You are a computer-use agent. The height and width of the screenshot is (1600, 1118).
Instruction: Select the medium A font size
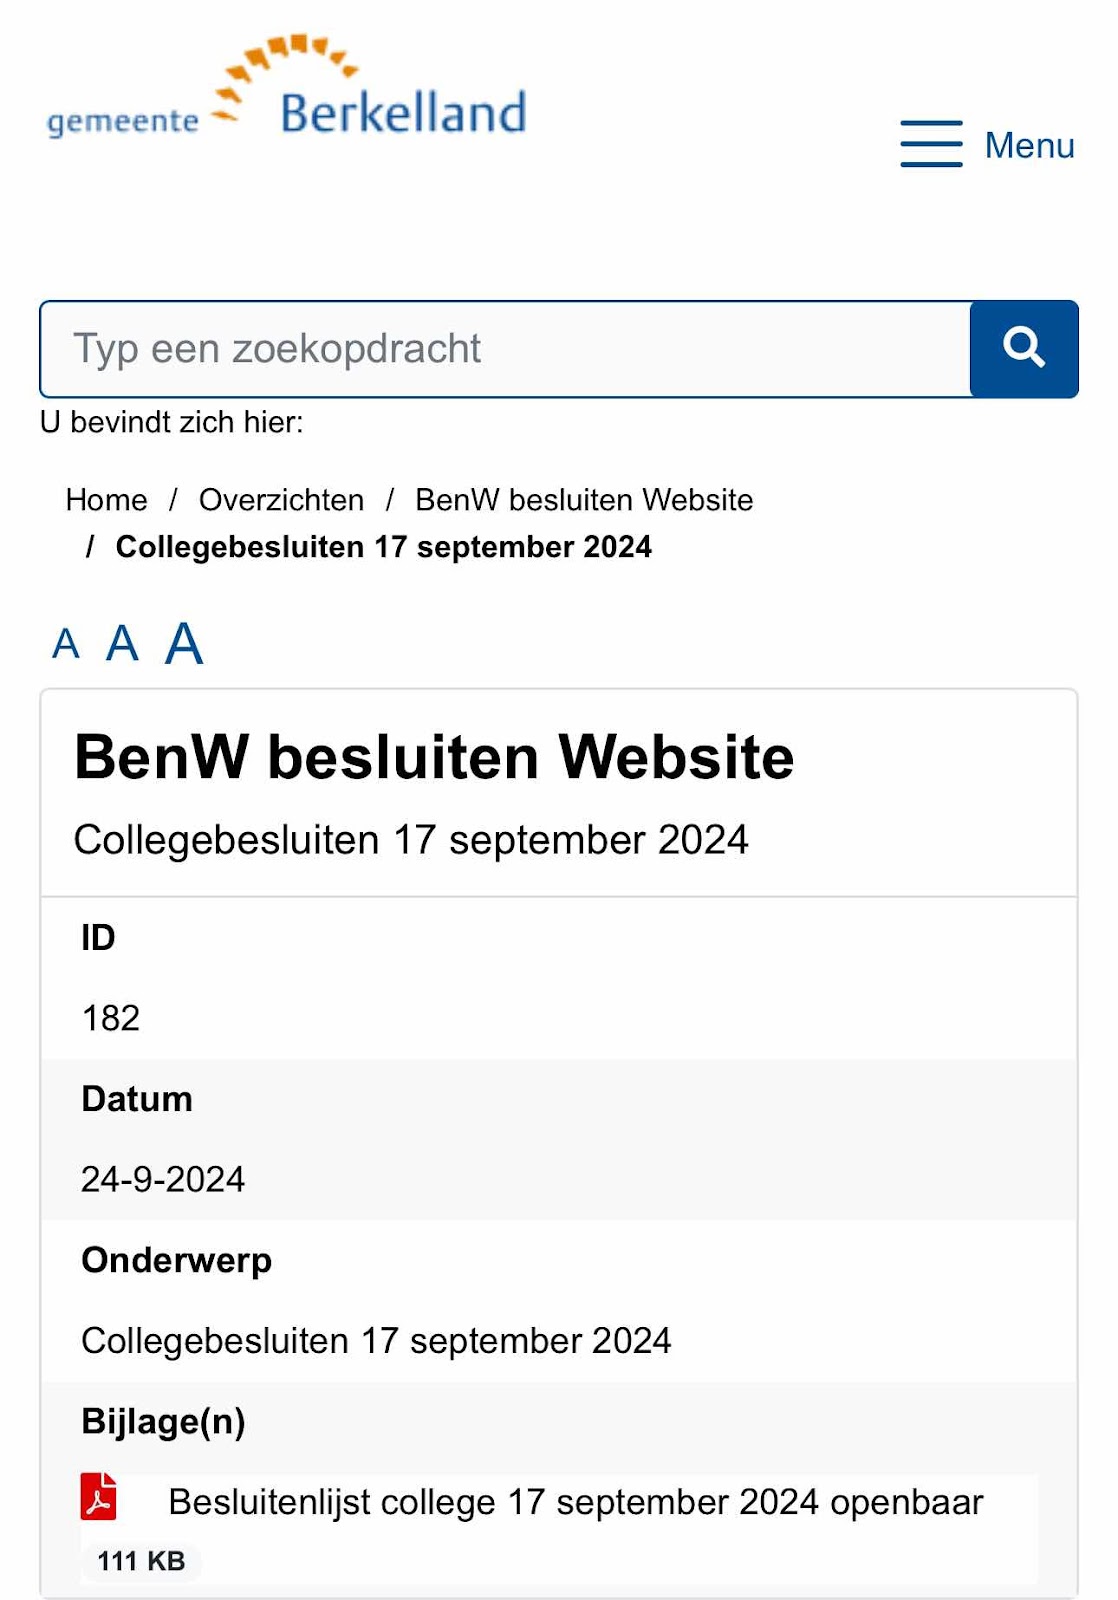coord(122,643)
